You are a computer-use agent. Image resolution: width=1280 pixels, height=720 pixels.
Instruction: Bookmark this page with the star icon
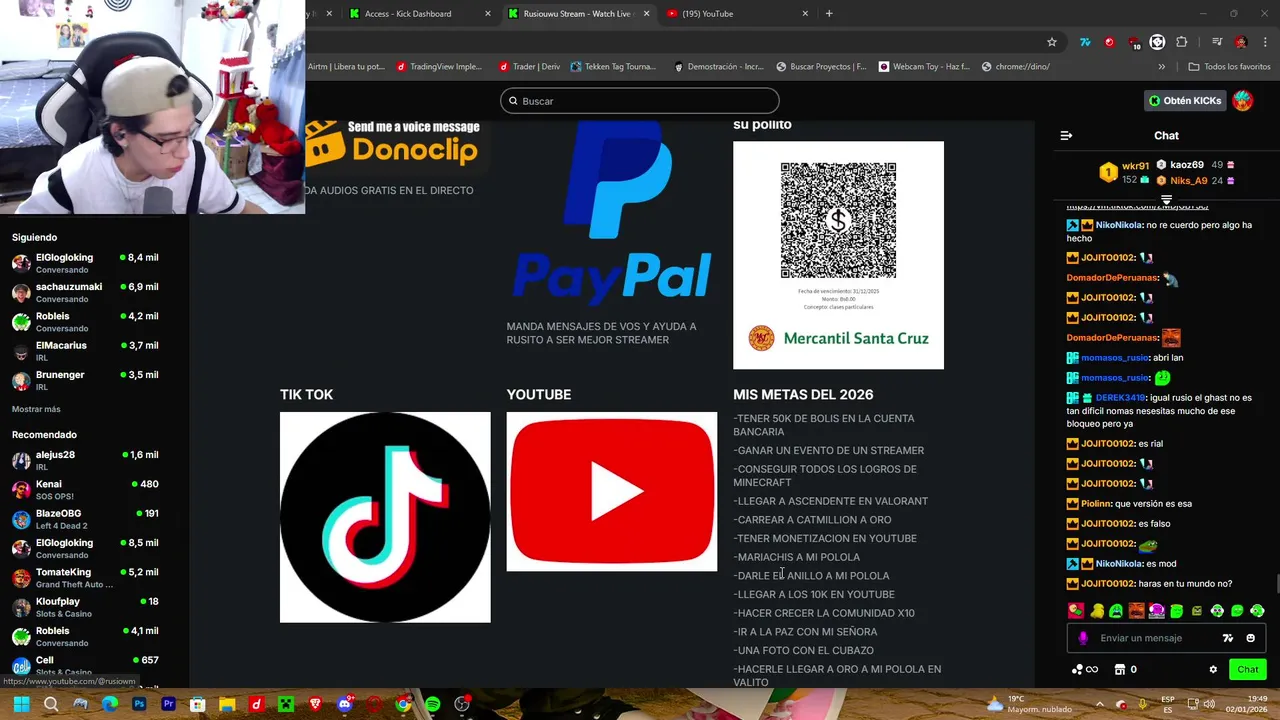[1052, 42]
